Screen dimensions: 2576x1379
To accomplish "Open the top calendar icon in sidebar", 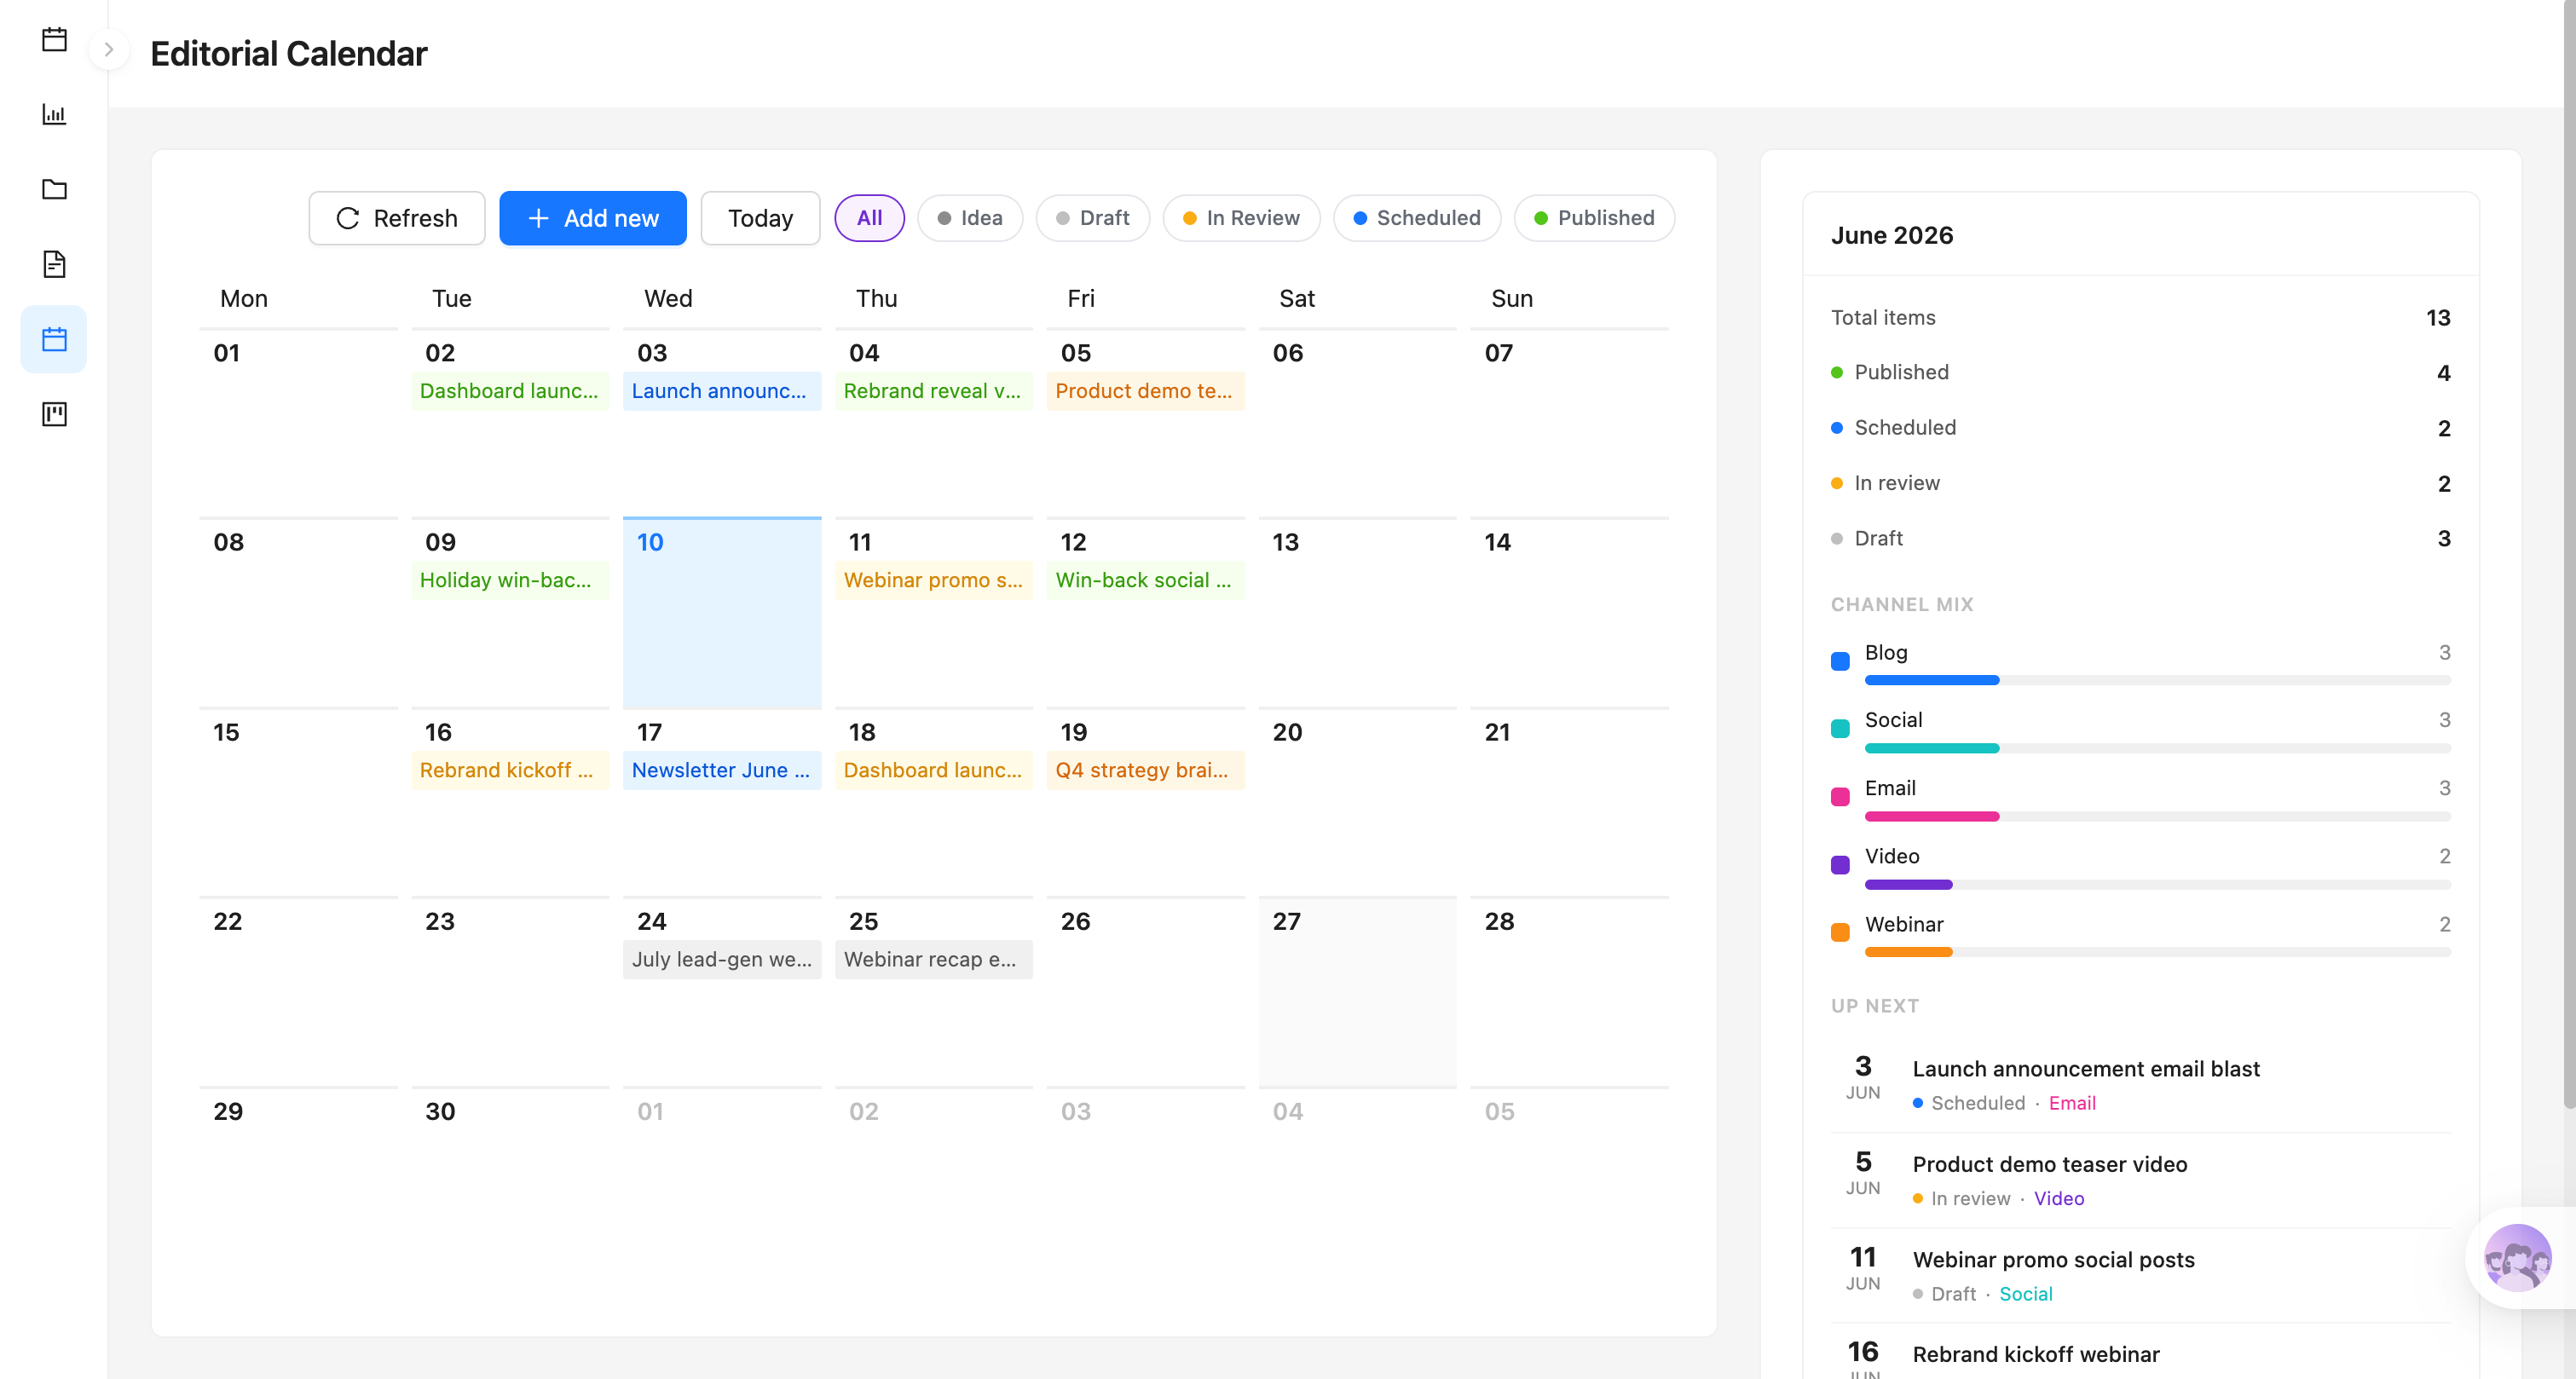I will click(x=54, y=40).
